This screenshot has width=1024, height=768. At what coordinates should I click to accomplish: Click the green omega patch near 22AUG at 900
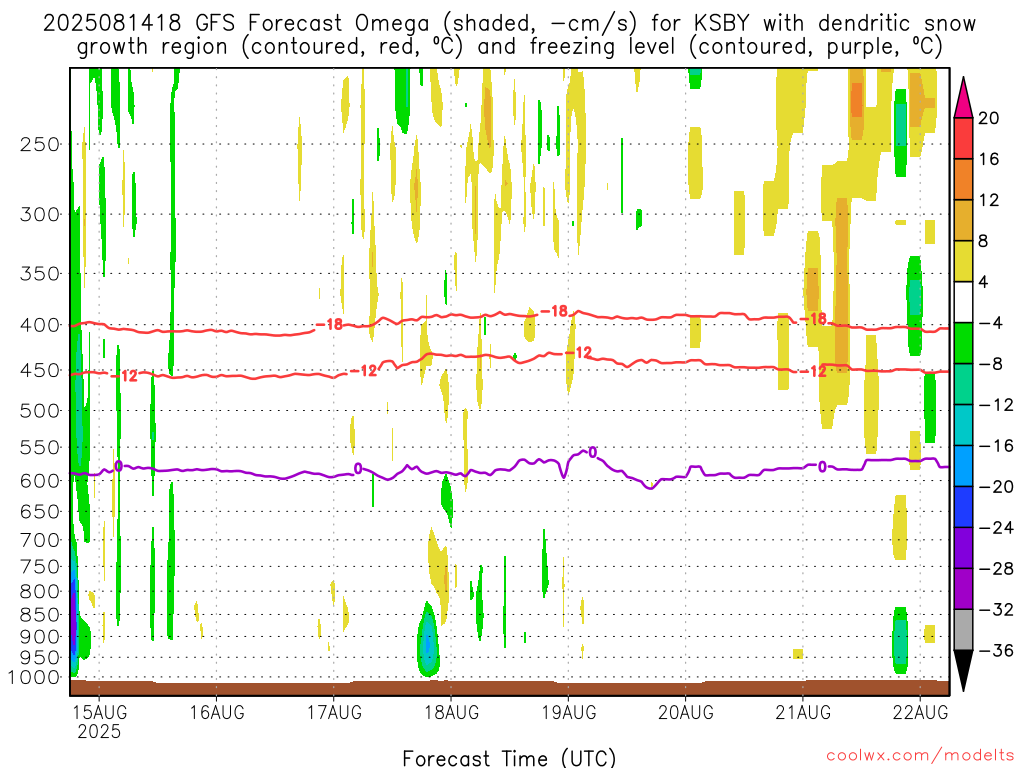point(901,640)
